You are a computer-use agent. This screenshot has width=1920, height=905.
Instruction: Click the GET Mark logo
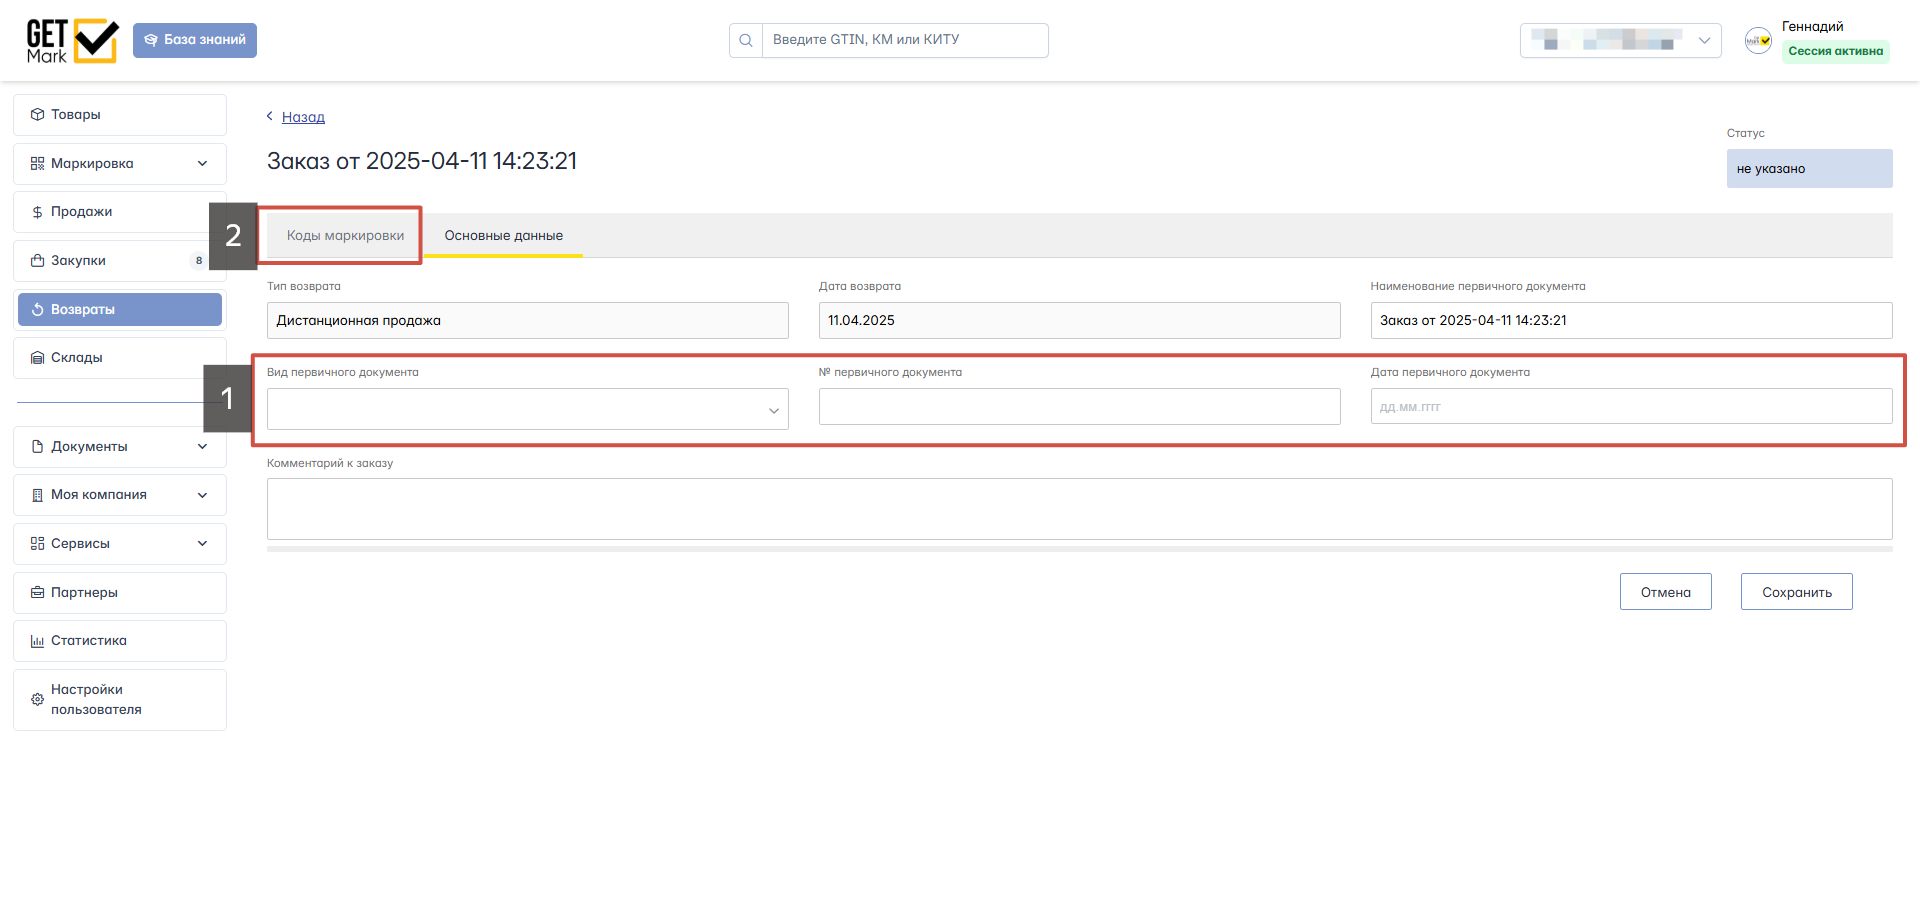(72, 41)
